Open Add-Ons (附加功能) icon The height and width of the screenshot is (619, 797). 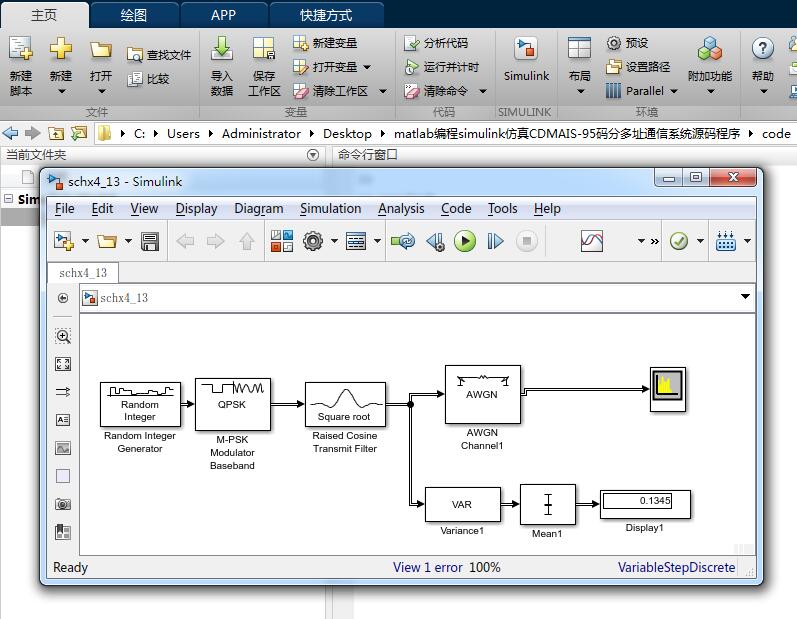coord(710,49)
